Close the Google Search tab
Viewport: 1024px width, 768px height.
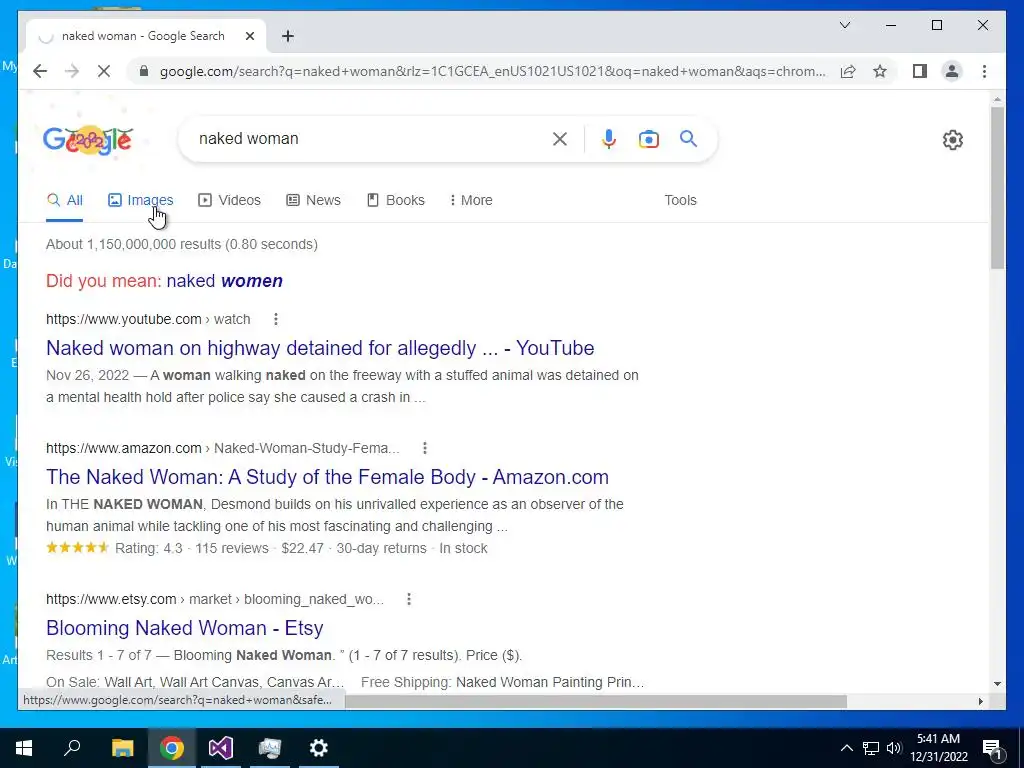click(x=249, y=36)
